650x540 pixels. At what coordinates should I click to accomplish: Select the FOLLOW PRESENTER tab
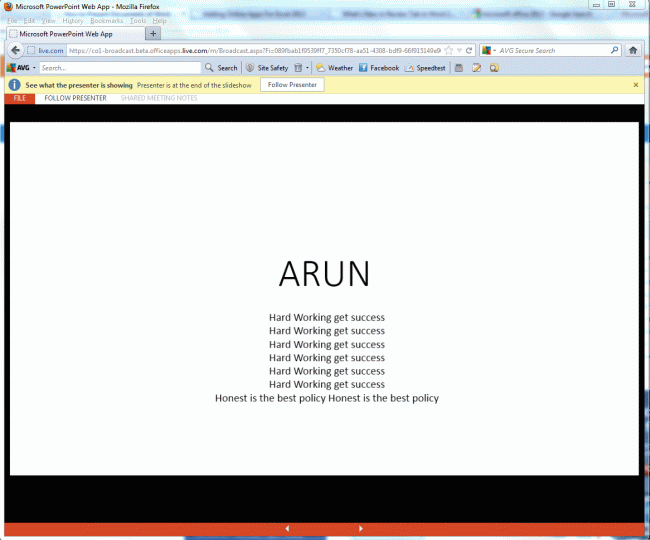(x=75, y=98)
